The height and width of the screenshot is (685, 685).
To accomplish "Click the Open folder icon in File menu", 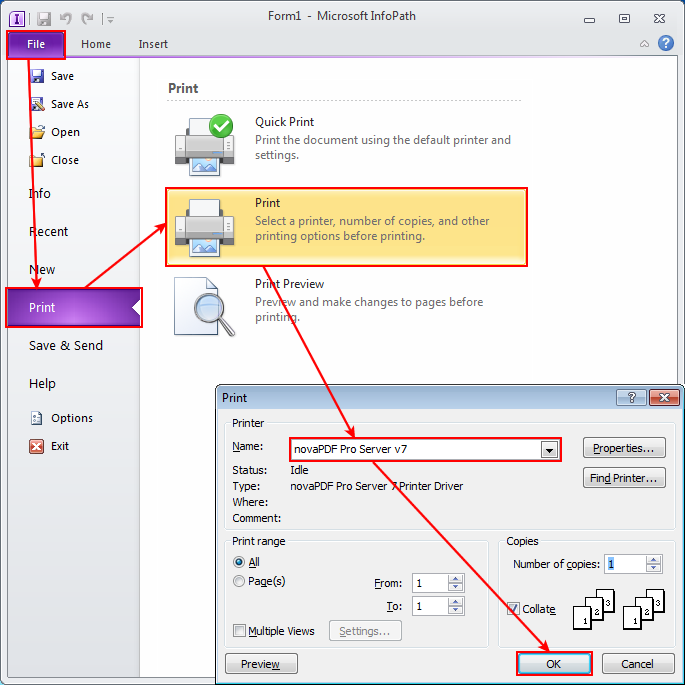I will (37, 132).
